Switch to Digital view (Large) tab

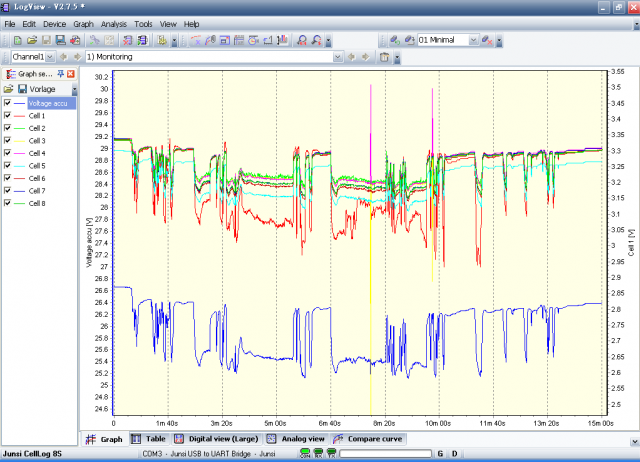[x=217, y=438]
